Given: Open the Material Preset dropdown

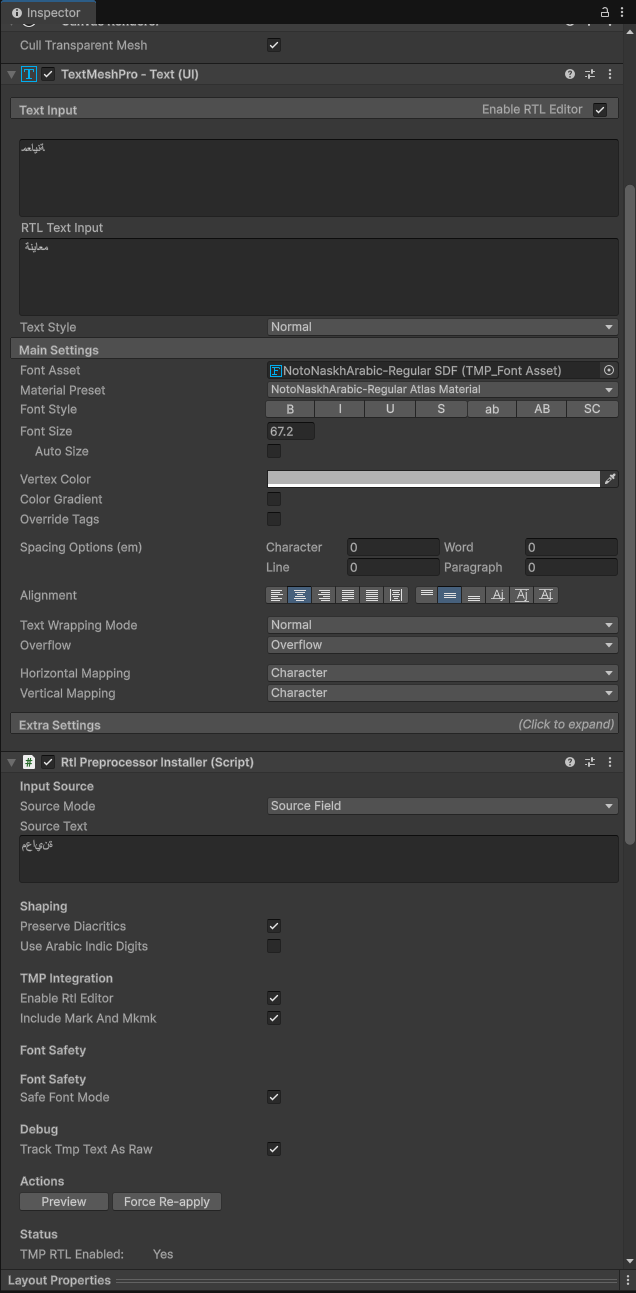Looking at the screenshot, I should (x=442, y=390).
